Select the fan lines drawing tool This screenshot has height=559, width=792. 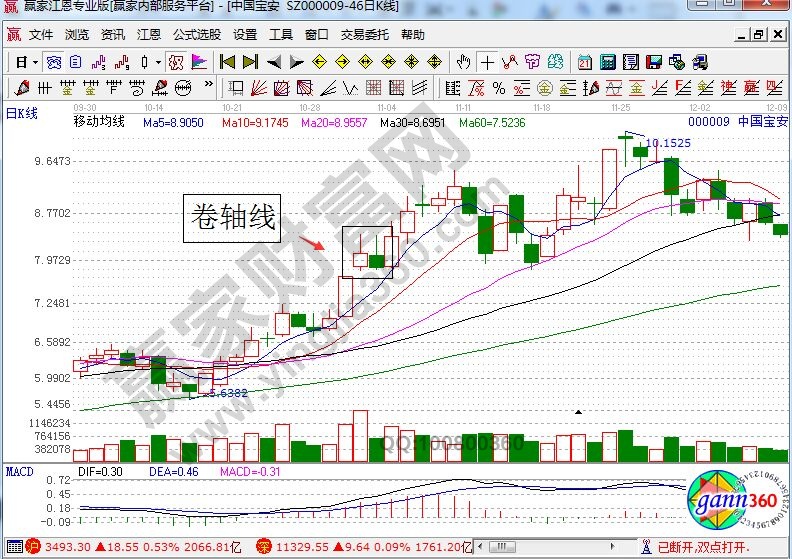coord(257,87)
